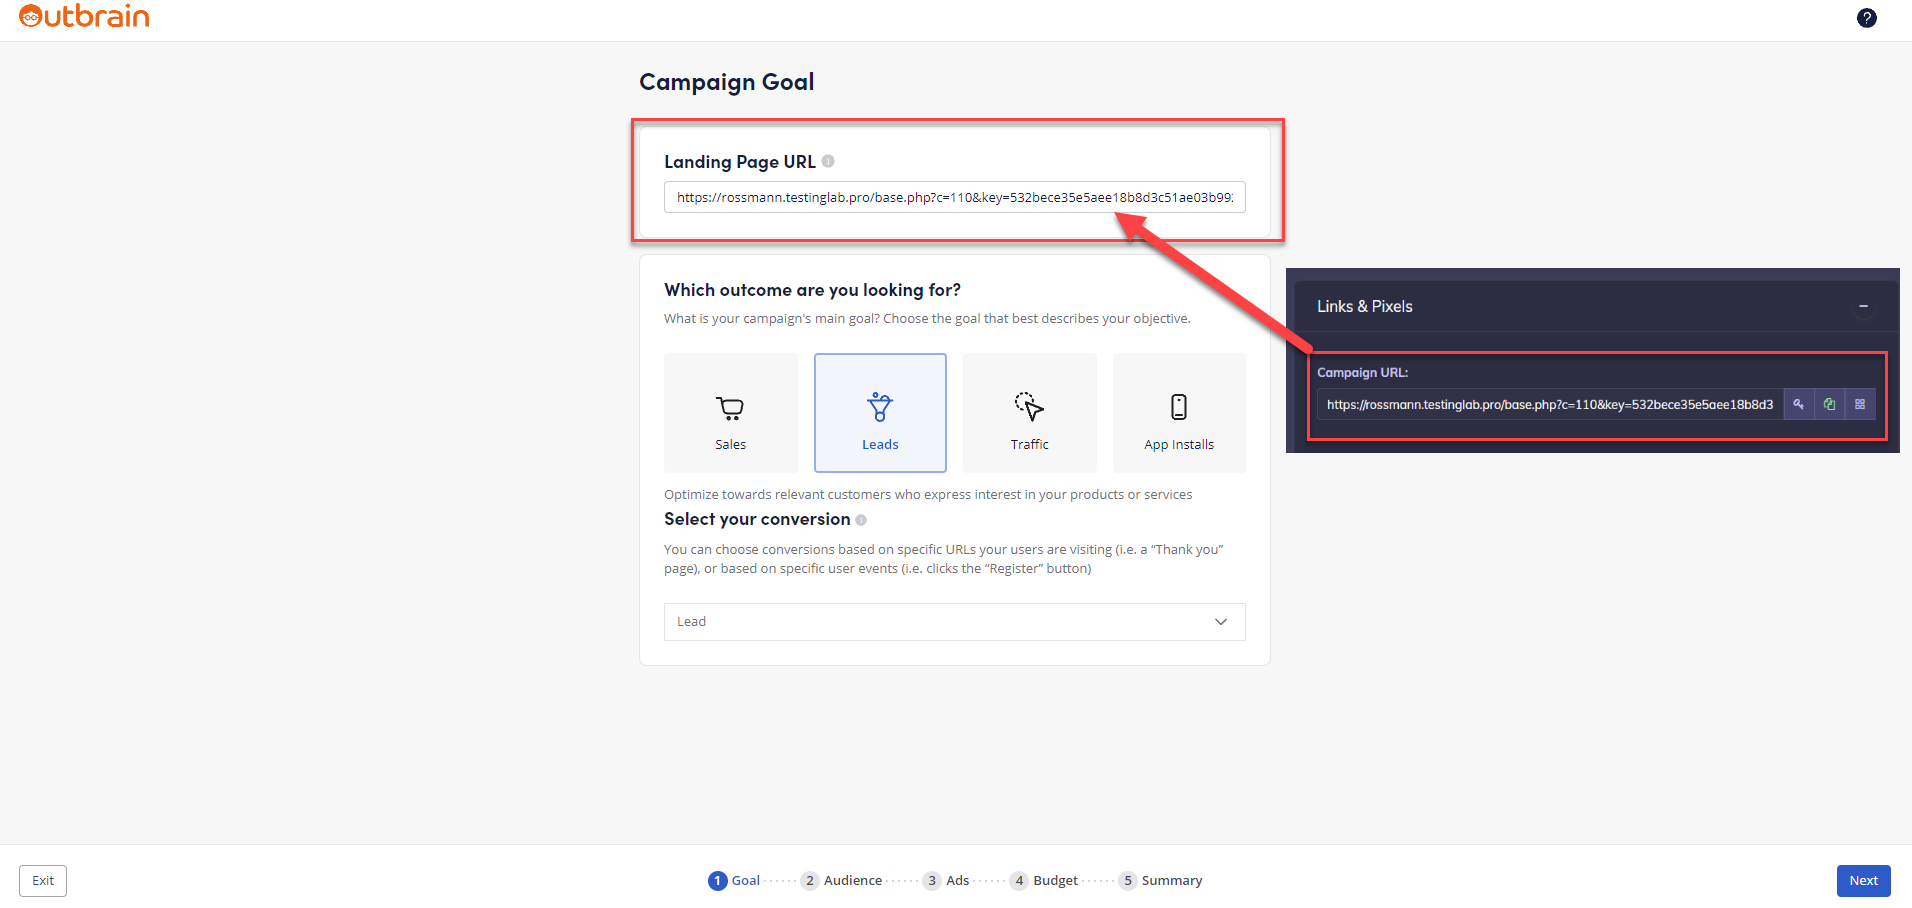1912x908 pixels.
Task: Click the help question mark icon
Action: tap(1866, 17)
